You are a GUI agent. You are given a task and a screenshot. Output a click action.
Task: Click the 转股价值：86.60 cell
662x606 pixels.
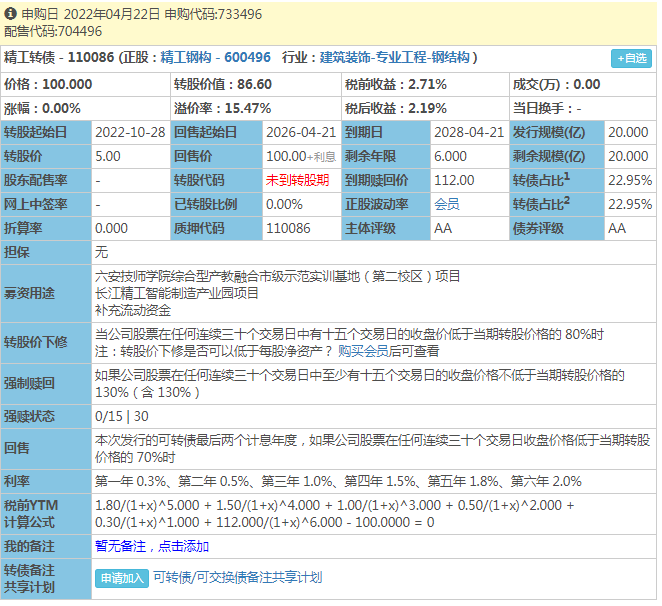[x=256, y=84]
